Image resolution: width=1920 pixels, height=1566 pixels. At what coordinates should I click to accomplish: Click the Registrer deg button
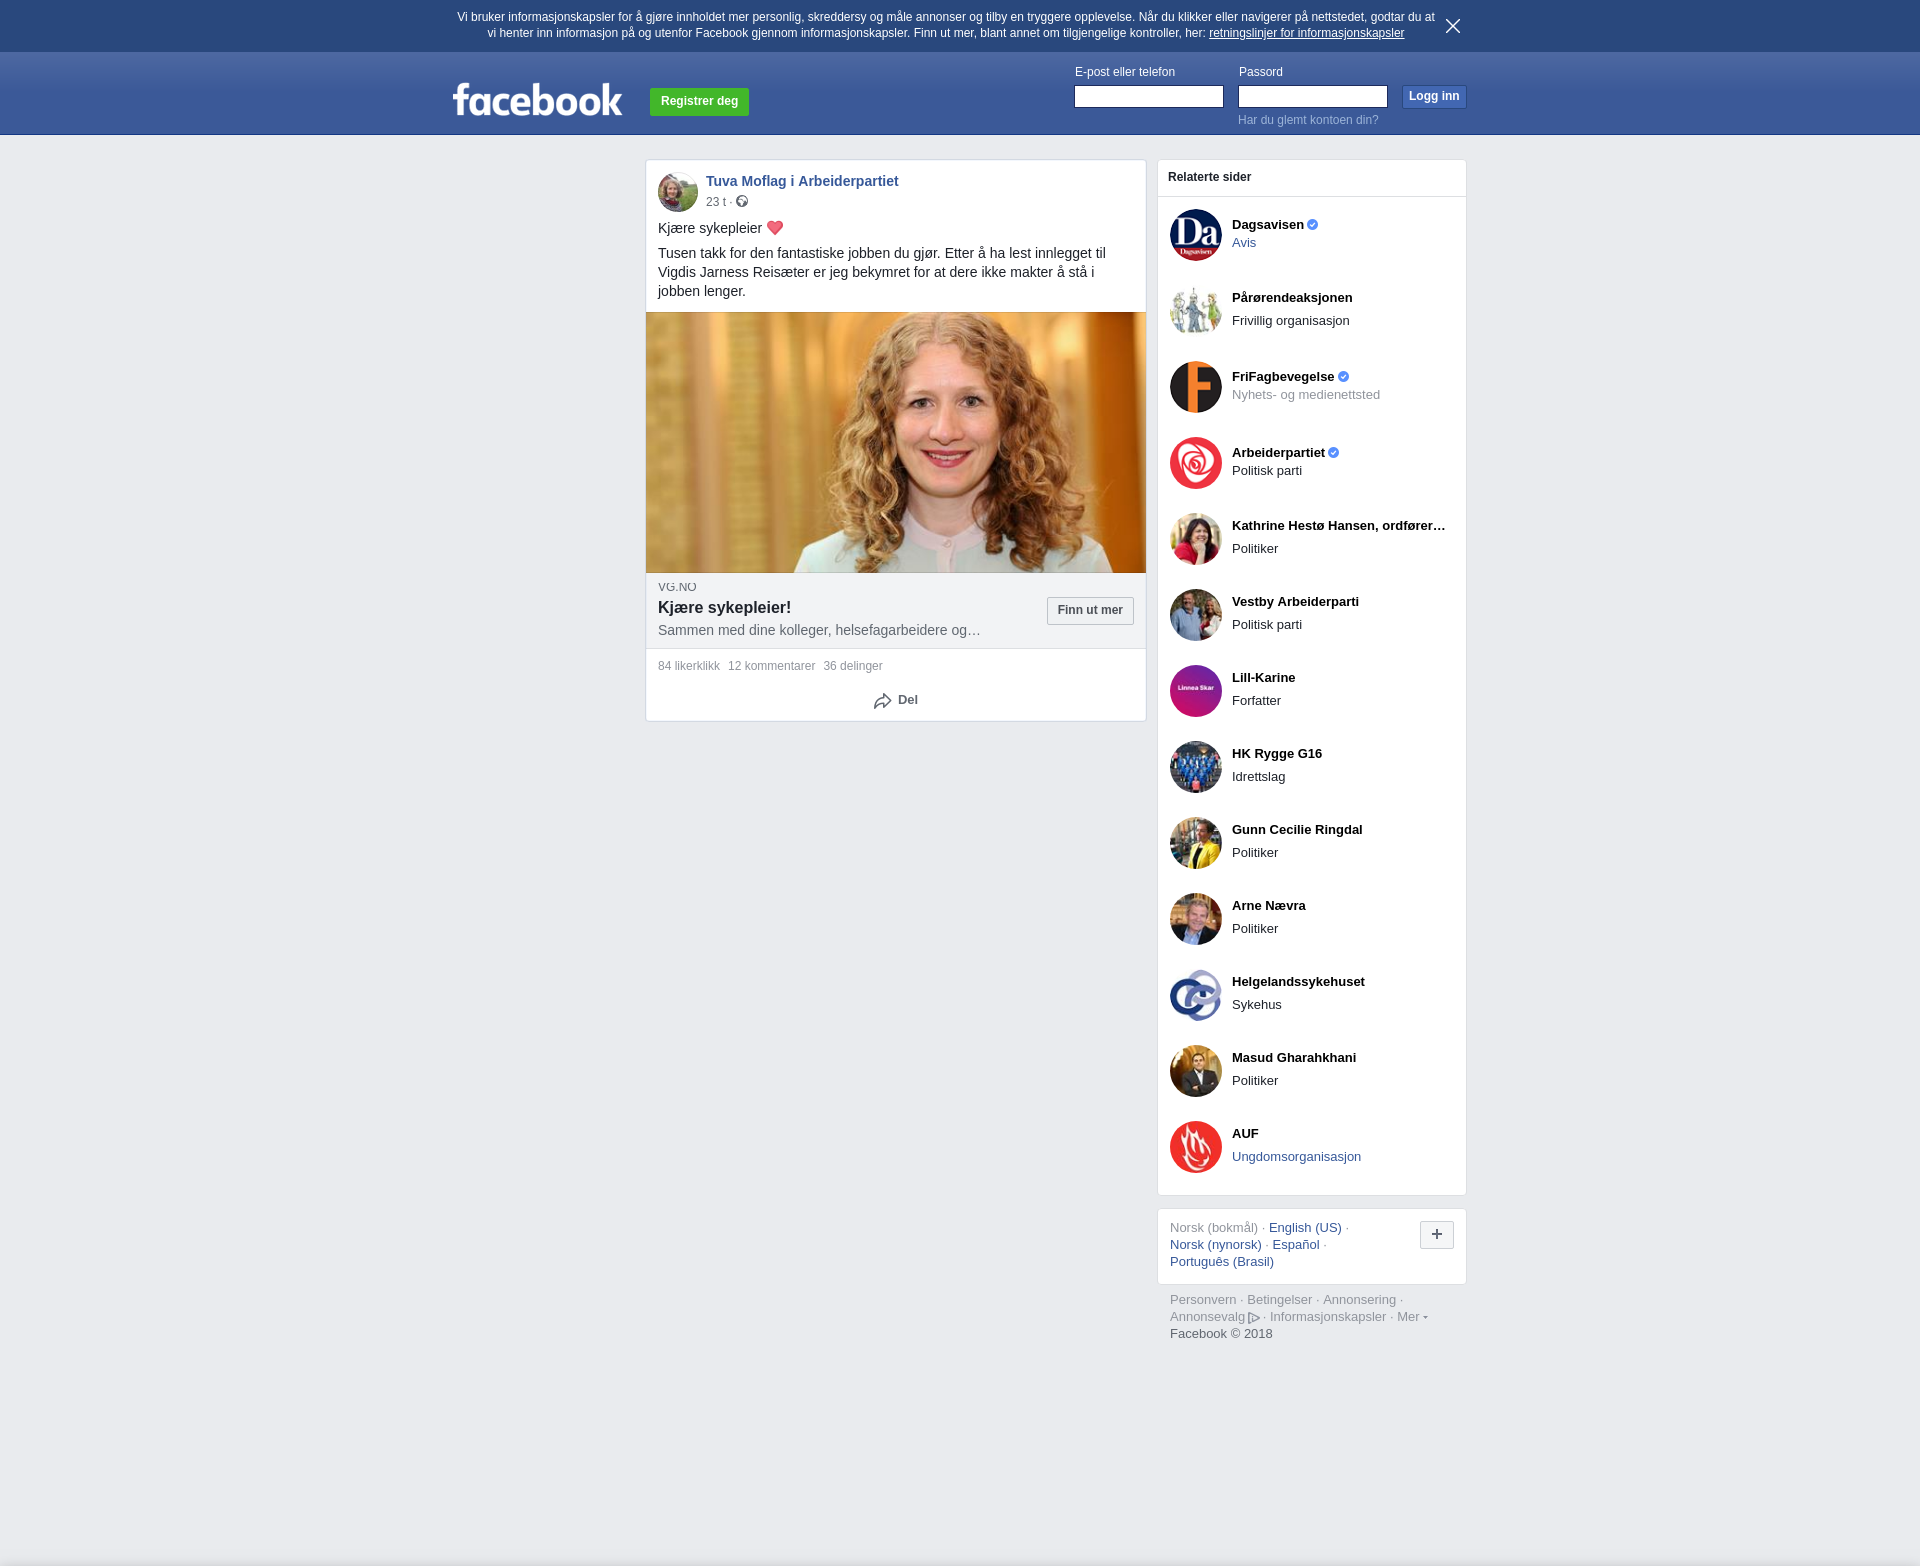point(699,102)
